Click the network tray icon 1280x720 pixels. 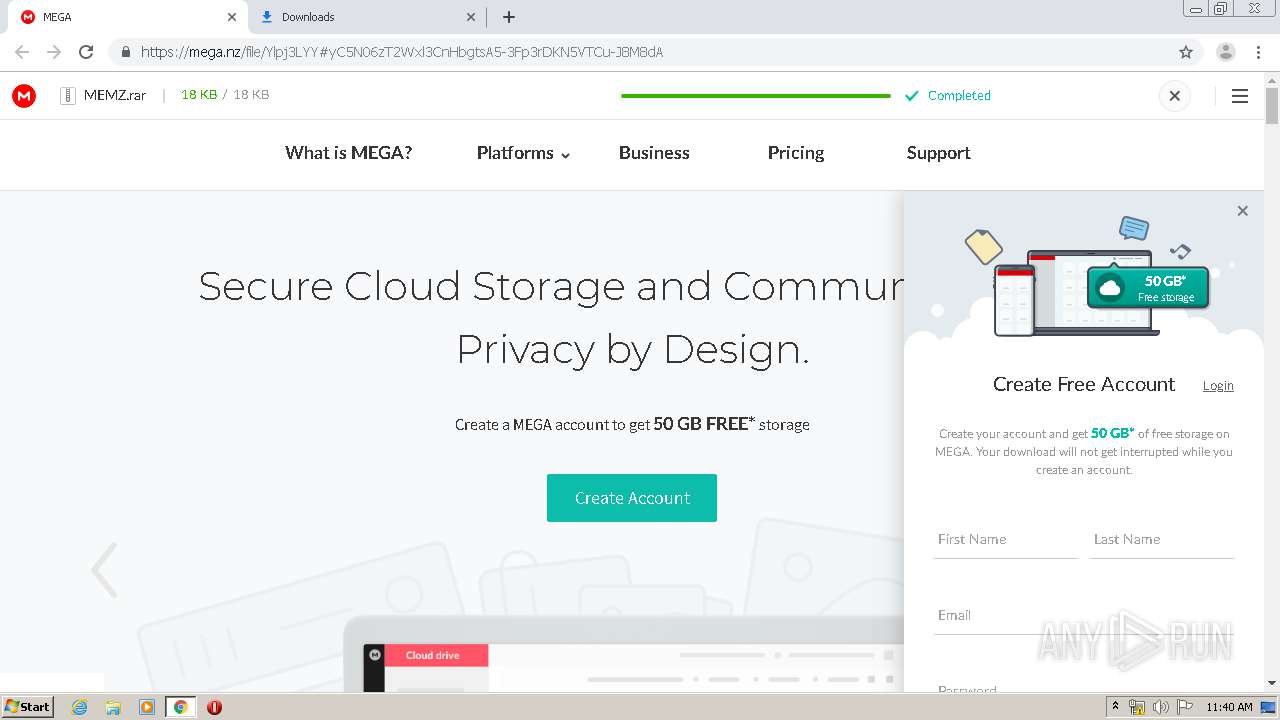click(1137, 707)
